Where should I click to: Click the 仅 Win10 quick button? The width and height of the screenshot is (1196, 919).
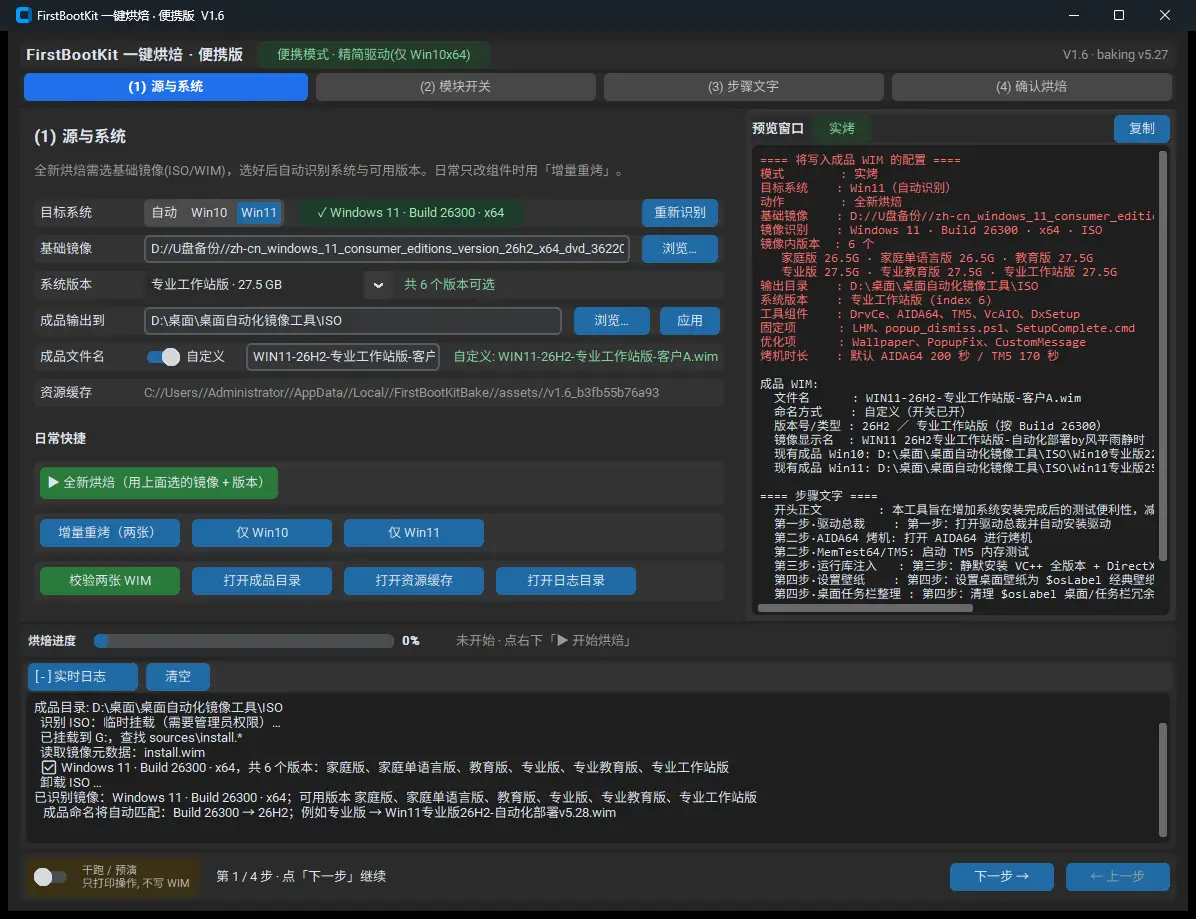262,532
